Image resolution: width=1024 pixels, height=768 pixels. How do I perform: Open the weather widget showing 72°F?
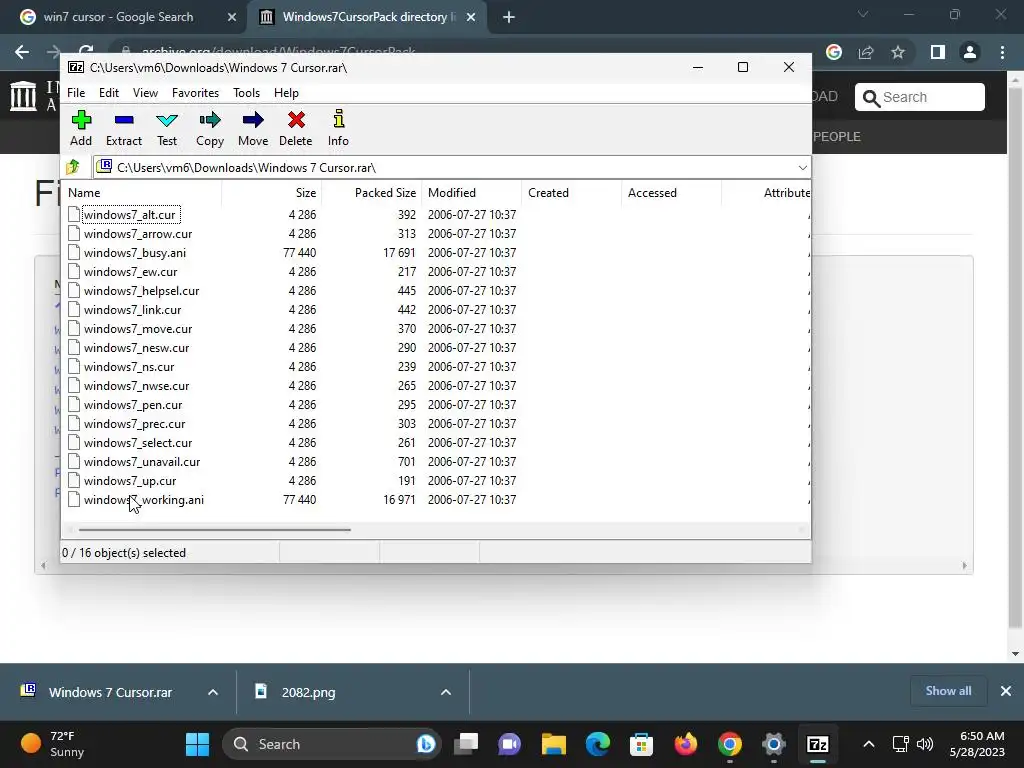coord(52,744)
